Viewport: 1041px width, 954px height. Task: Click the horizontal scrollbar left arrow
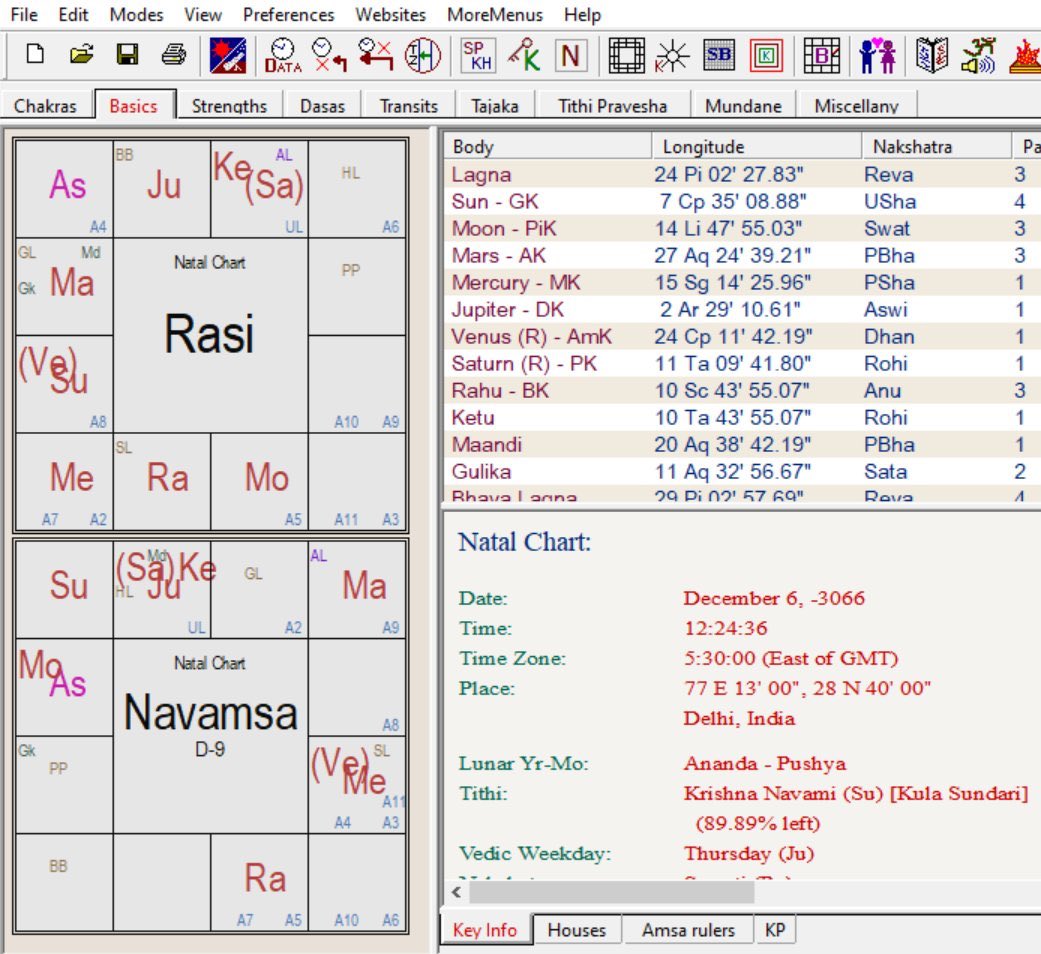pos(456,892)
